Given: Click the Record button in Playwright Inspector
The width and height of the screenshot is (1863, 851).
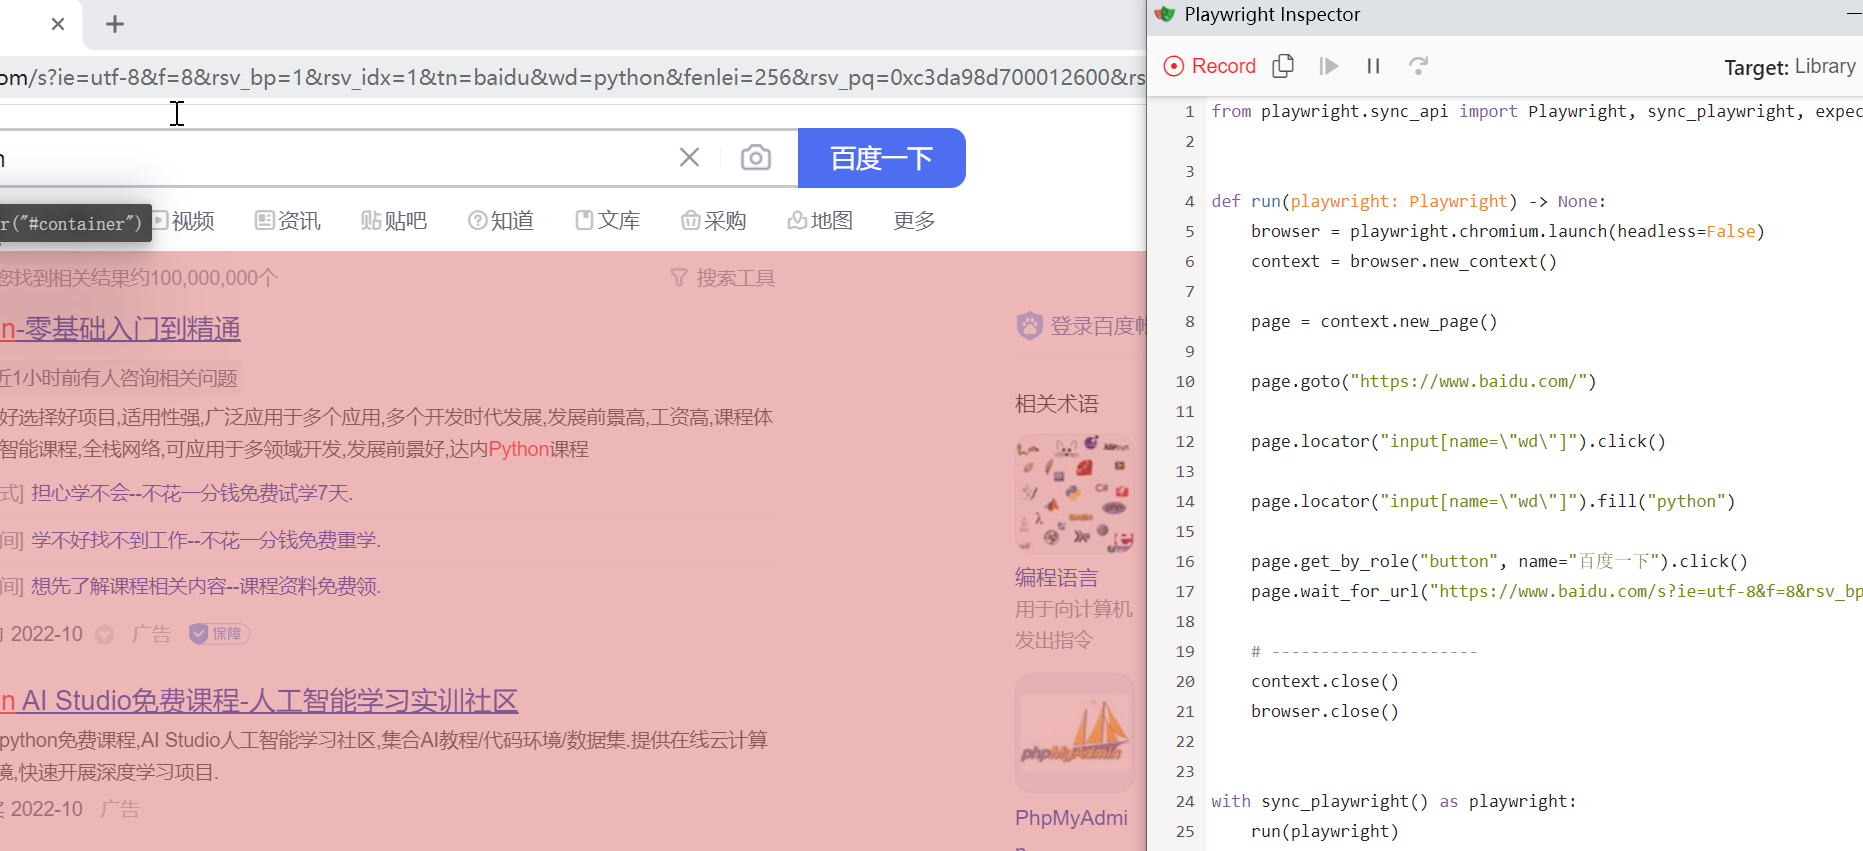Looking at the screenshot, I should tap(1210, 66).
